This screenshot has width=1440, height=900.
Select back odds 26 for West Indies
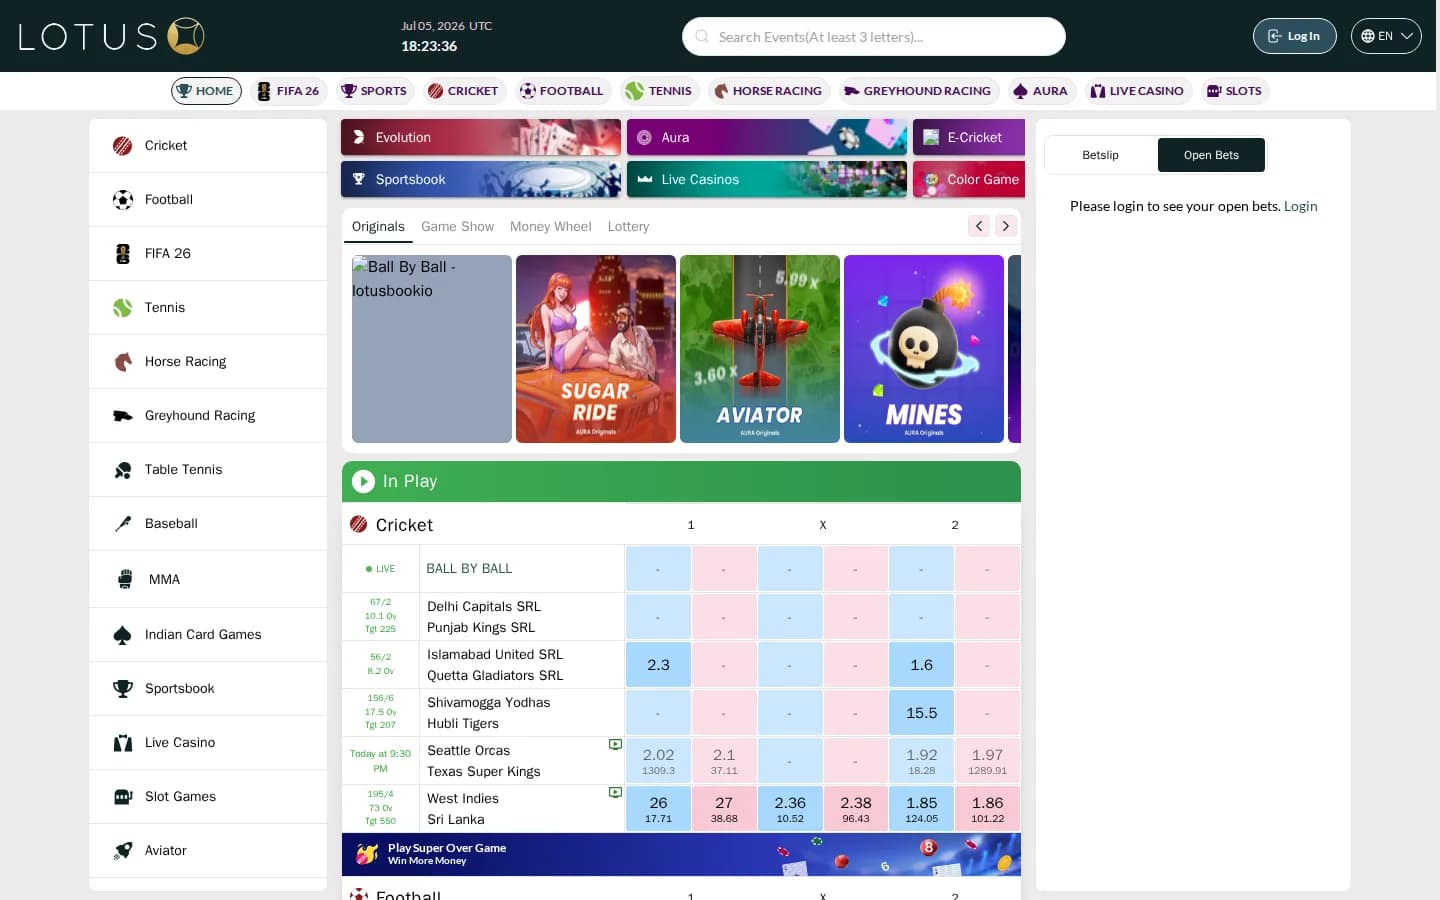658,809
